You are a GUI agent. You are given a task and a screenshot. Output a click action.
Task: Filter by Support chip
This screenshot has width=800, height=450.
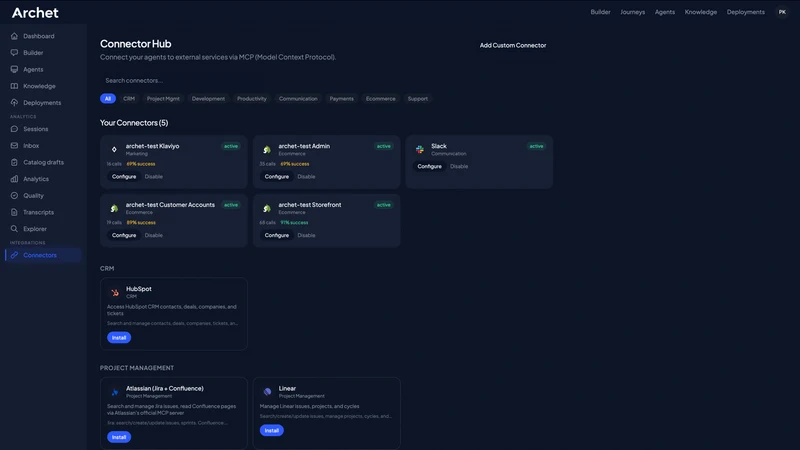pos(418,98)
